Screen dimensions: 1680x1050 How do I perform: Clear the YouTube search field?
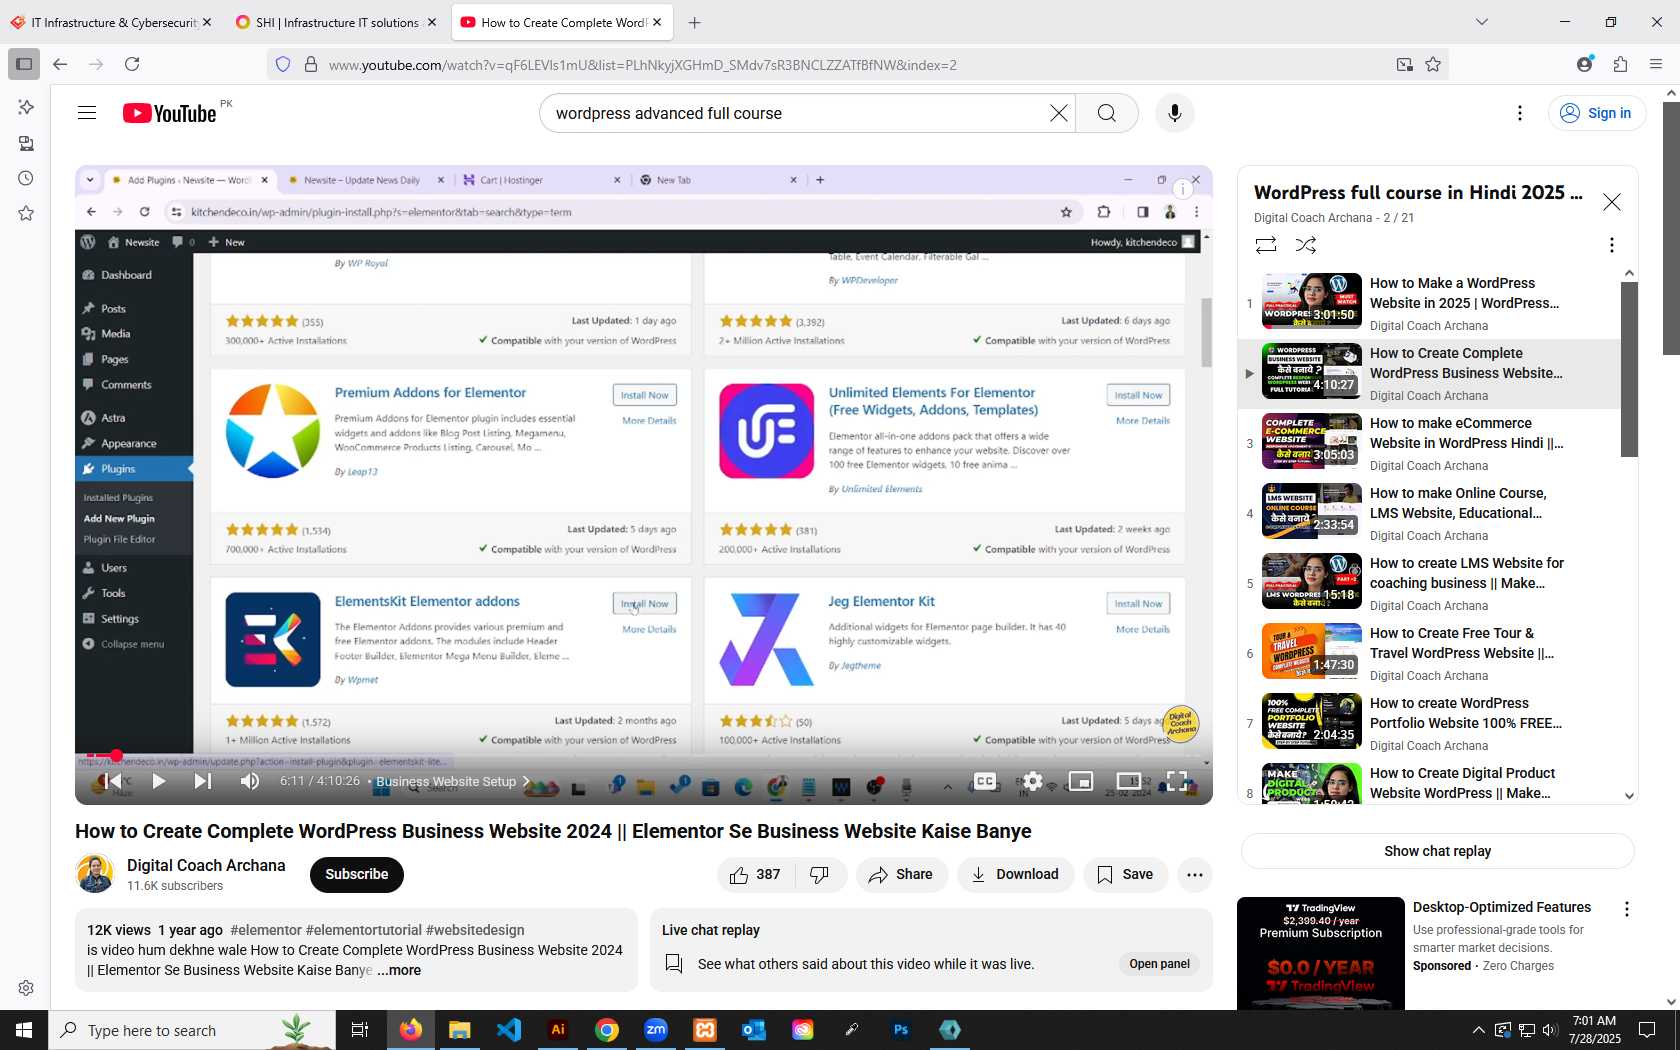[x=1059, y=113]
